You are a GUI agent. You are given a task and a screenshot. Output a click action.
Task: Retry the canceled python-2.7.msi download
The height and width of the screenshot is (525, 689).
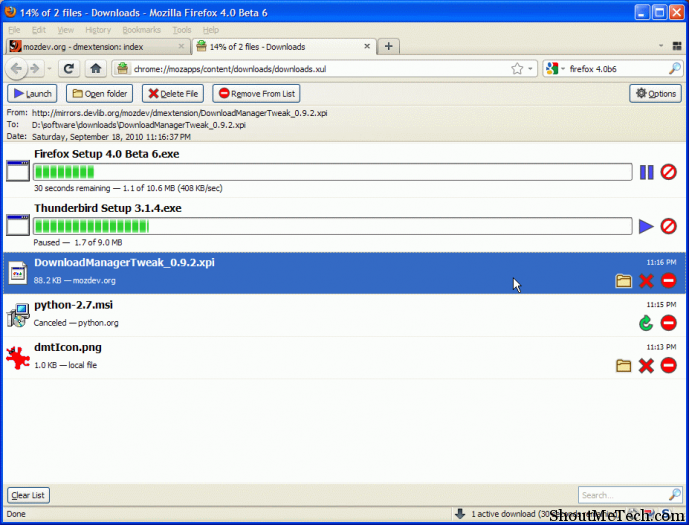tap(646, 323)
